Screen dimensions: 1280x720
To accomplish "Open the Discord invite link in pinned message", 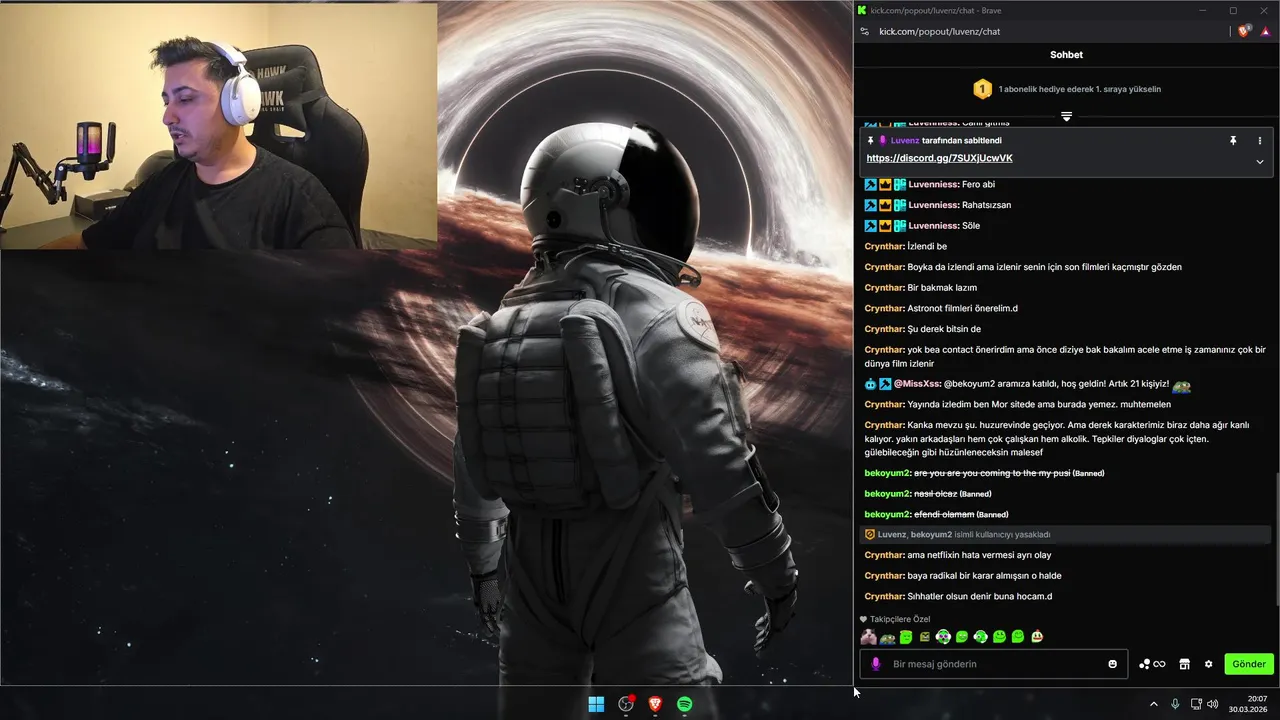I will click(939, 158).
